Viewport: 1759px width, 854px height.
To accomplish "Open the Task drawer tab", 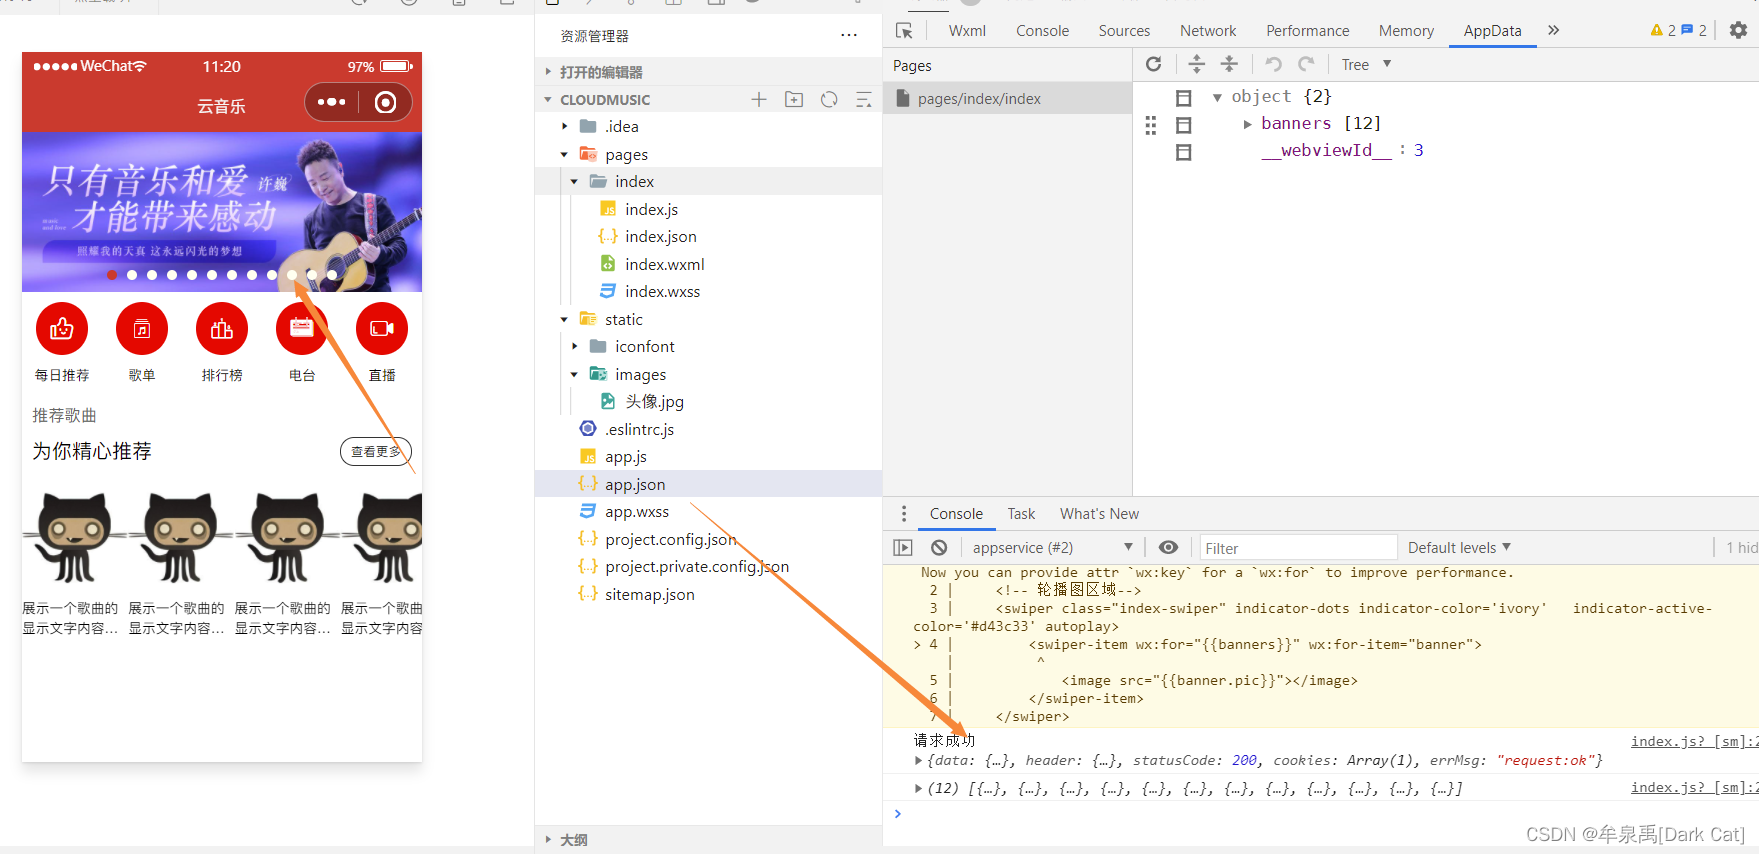I will tap(1021, 513).
